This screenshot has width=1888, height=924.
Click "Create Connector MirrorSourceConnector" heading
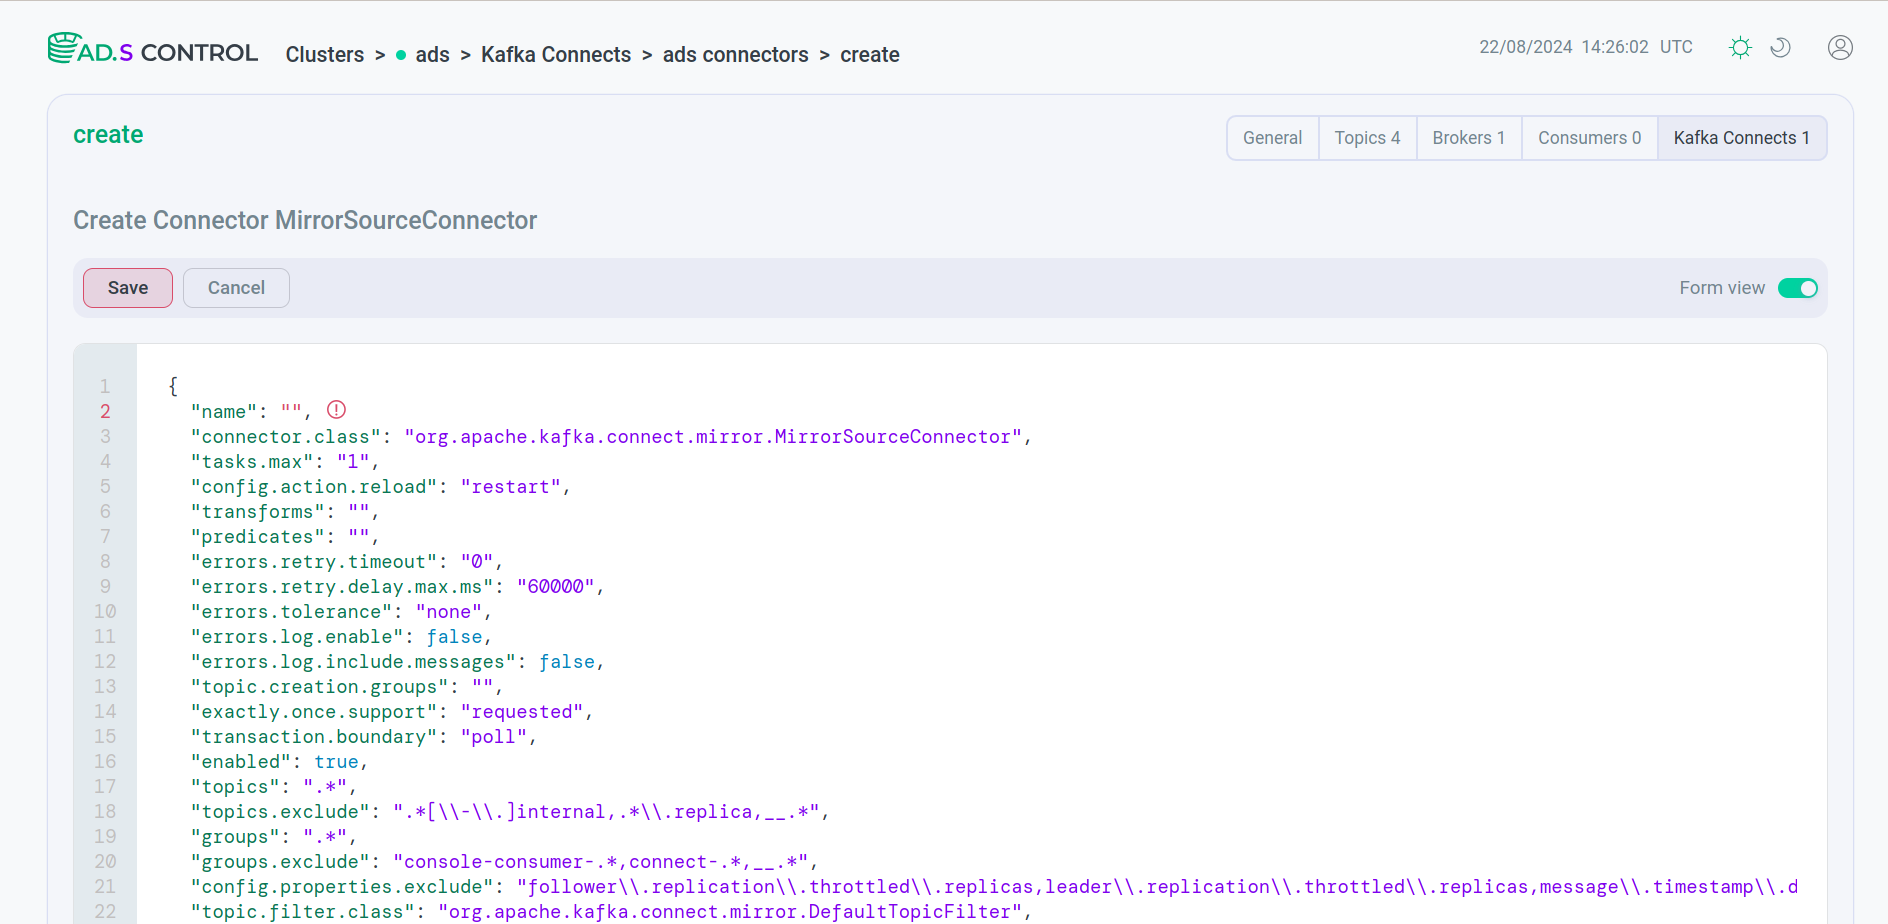305,220
